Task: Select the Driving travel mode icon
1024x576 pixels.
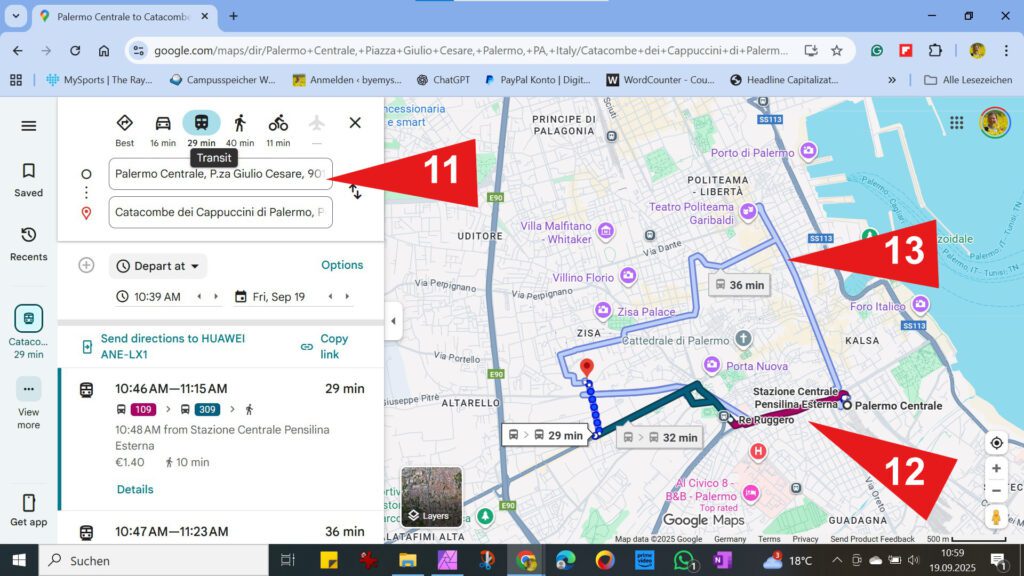Action: [x=162, y=123]
